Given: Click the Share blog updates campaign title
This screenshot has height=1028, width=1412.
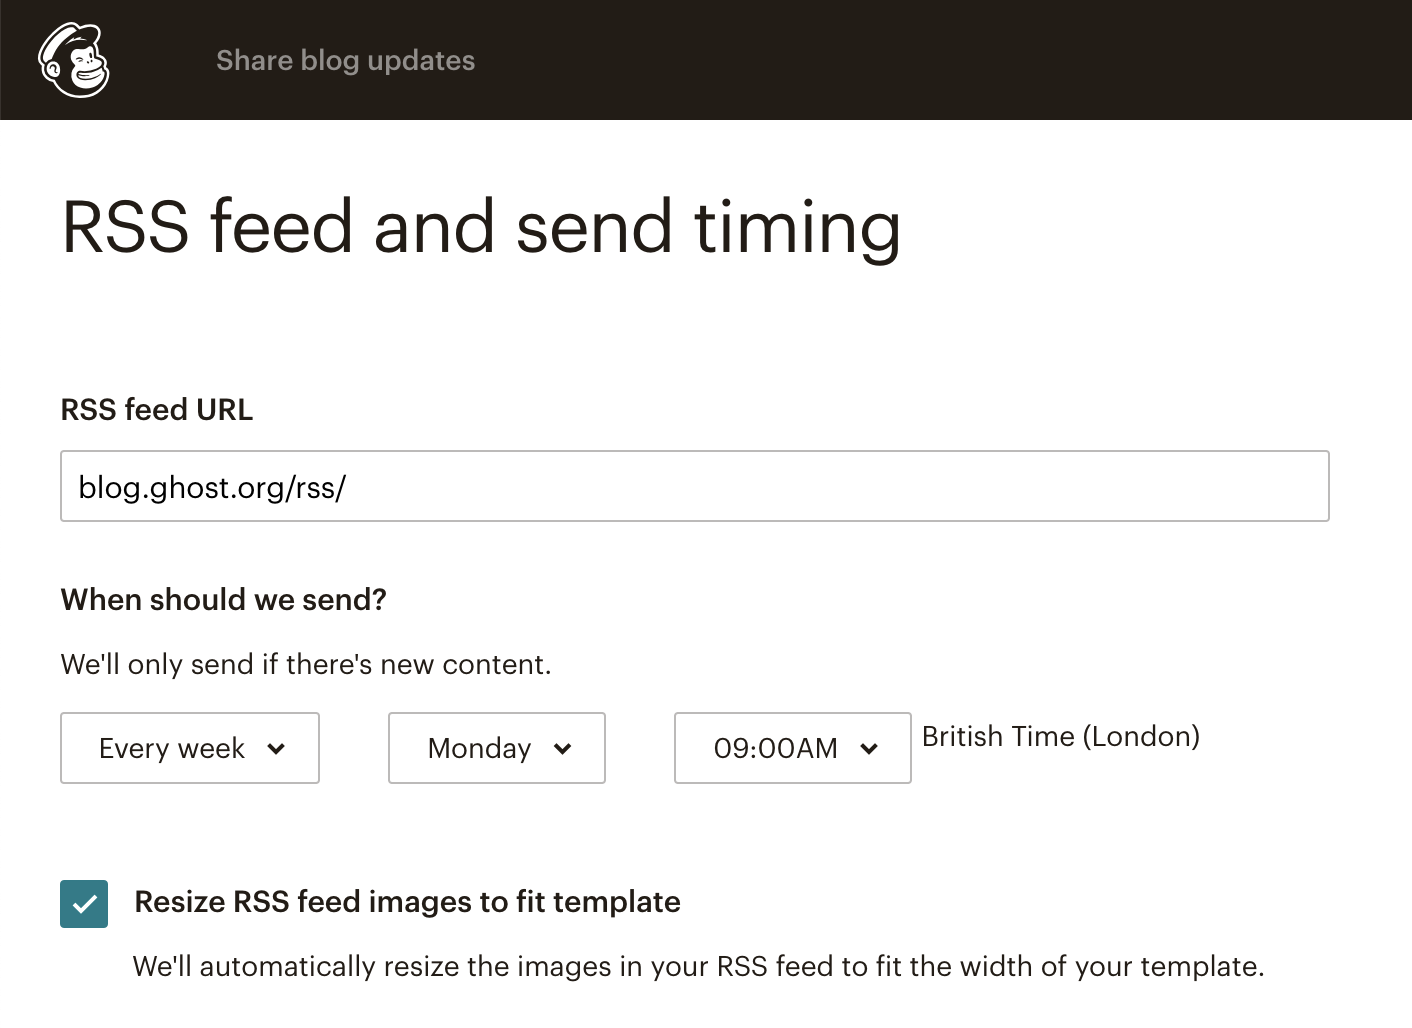Looking at the screenshot, I should (345, 60).
